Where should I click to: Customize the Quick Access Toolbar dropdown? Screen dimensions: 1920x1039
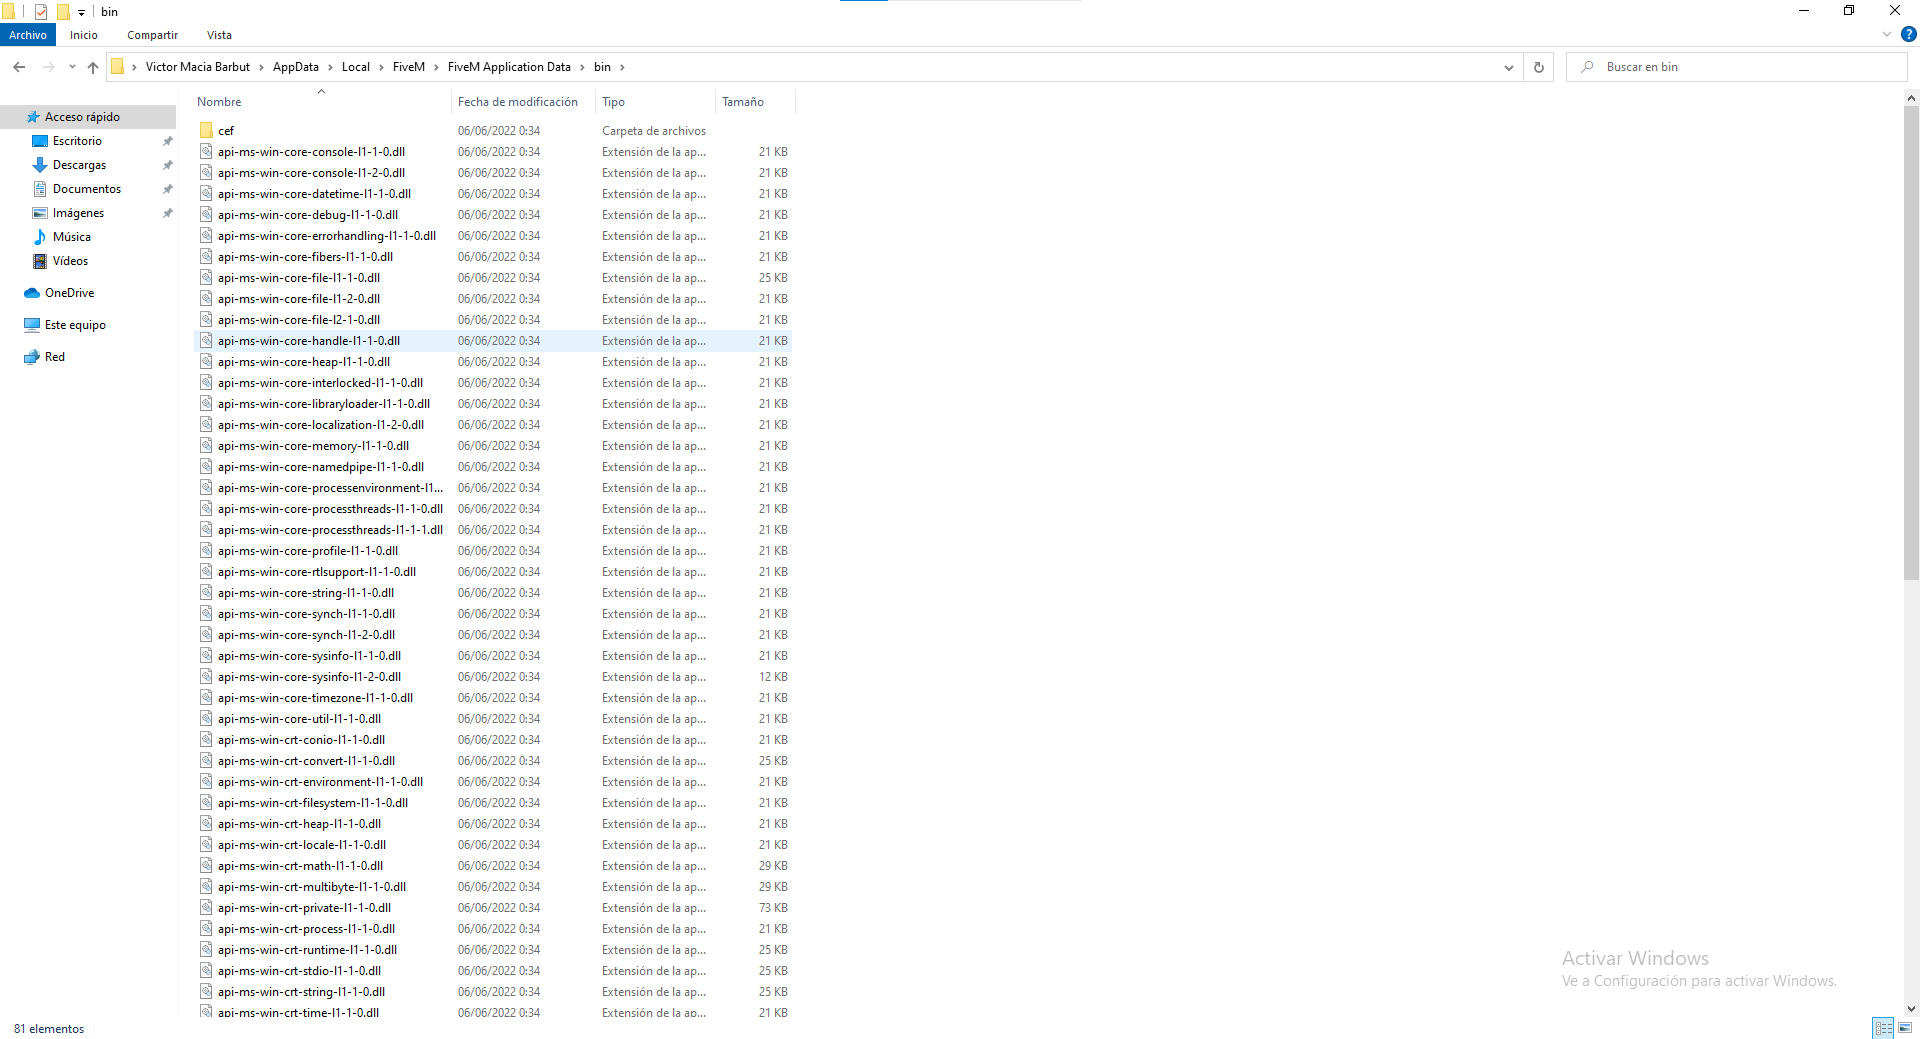[82, 12]
